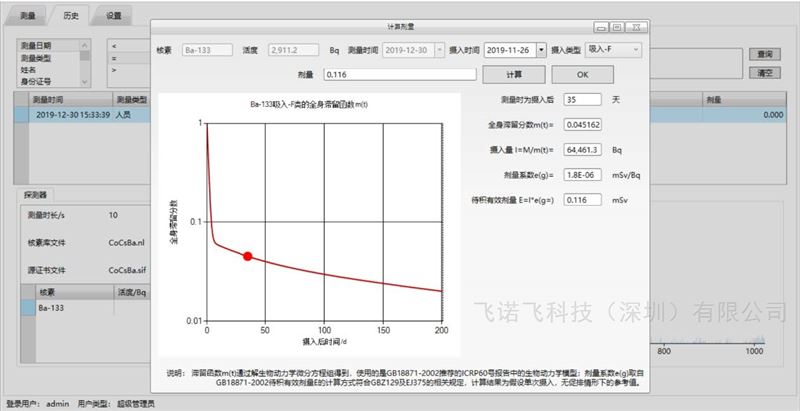Image resolution: width=800 pixels, height=411 pixels.
Task: Click the 清空 button
Action: tap(765, 72)
